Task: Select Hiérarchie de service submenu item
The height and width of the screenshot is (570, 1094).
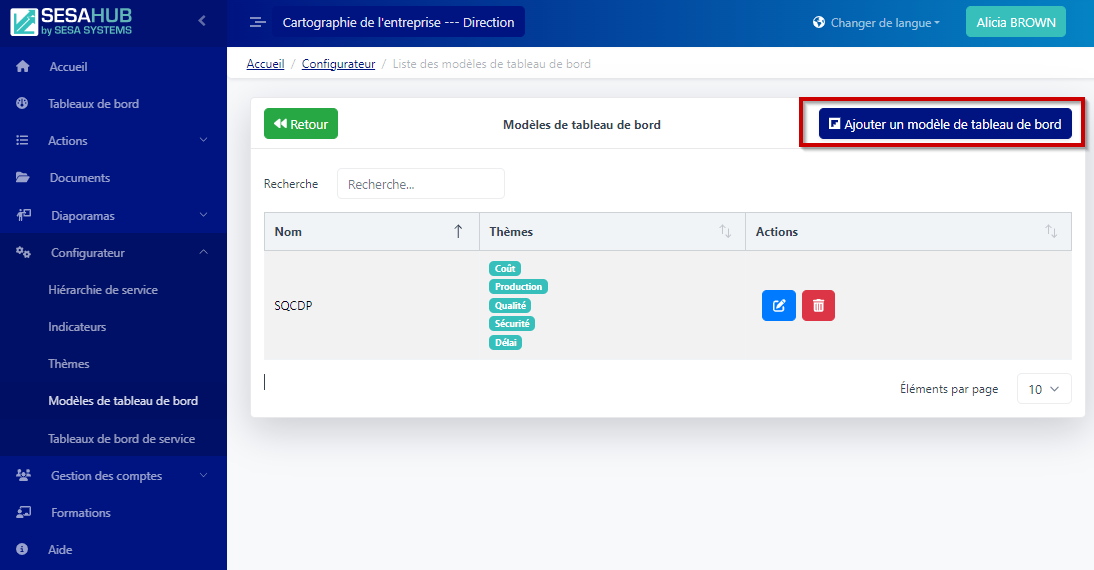Action: point(103,290)
